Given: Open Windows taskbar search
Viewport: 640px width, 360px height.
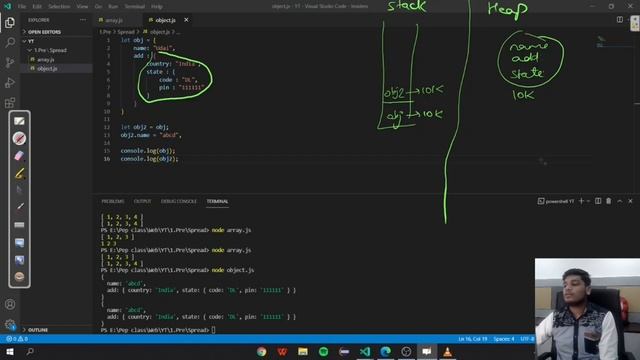Looking at the screenshot, I should click(30, 351).
